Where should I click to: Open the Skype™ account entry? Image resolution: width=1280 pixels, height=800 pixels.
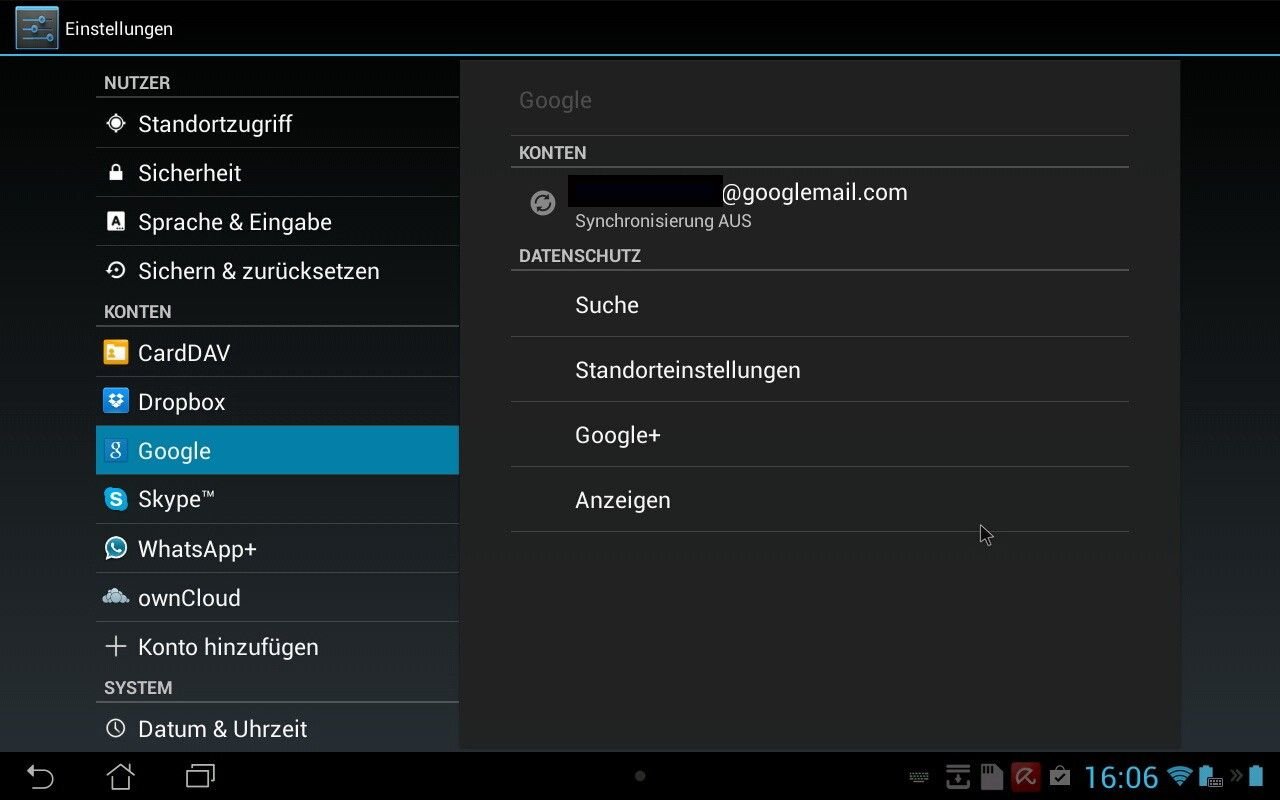click(277, 500)
